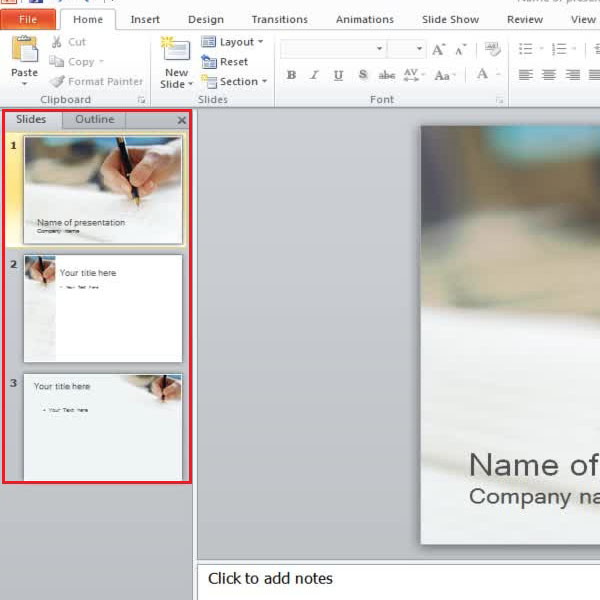The image size is (600, 600).
Task: Switch to the Insert ribbon tab
Action: [x=145, y=20]
